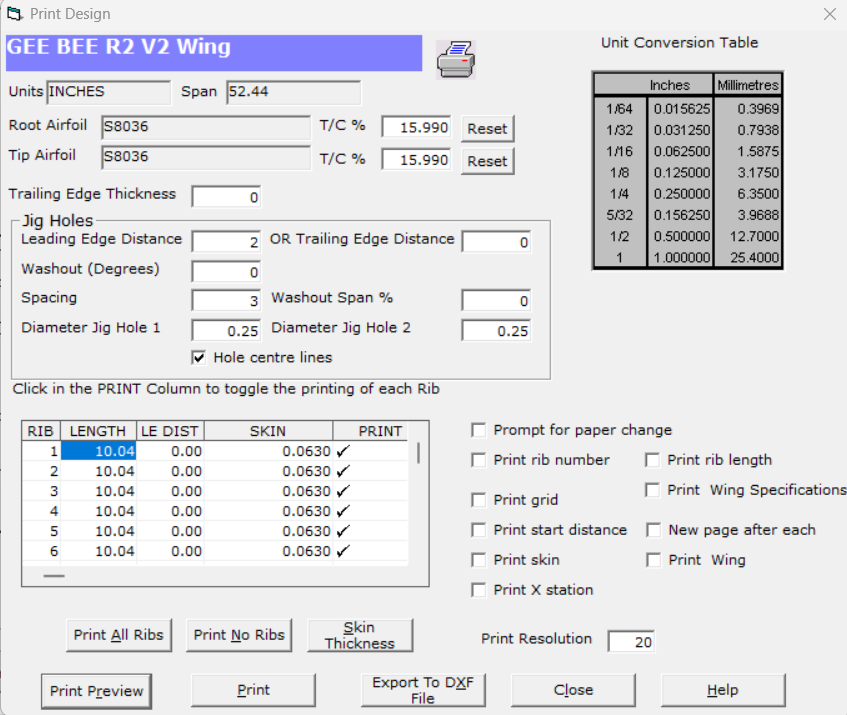Click the Diameter Jig Hole 1 field
Screen dimensions: 847x715
[x=226, y=330]
